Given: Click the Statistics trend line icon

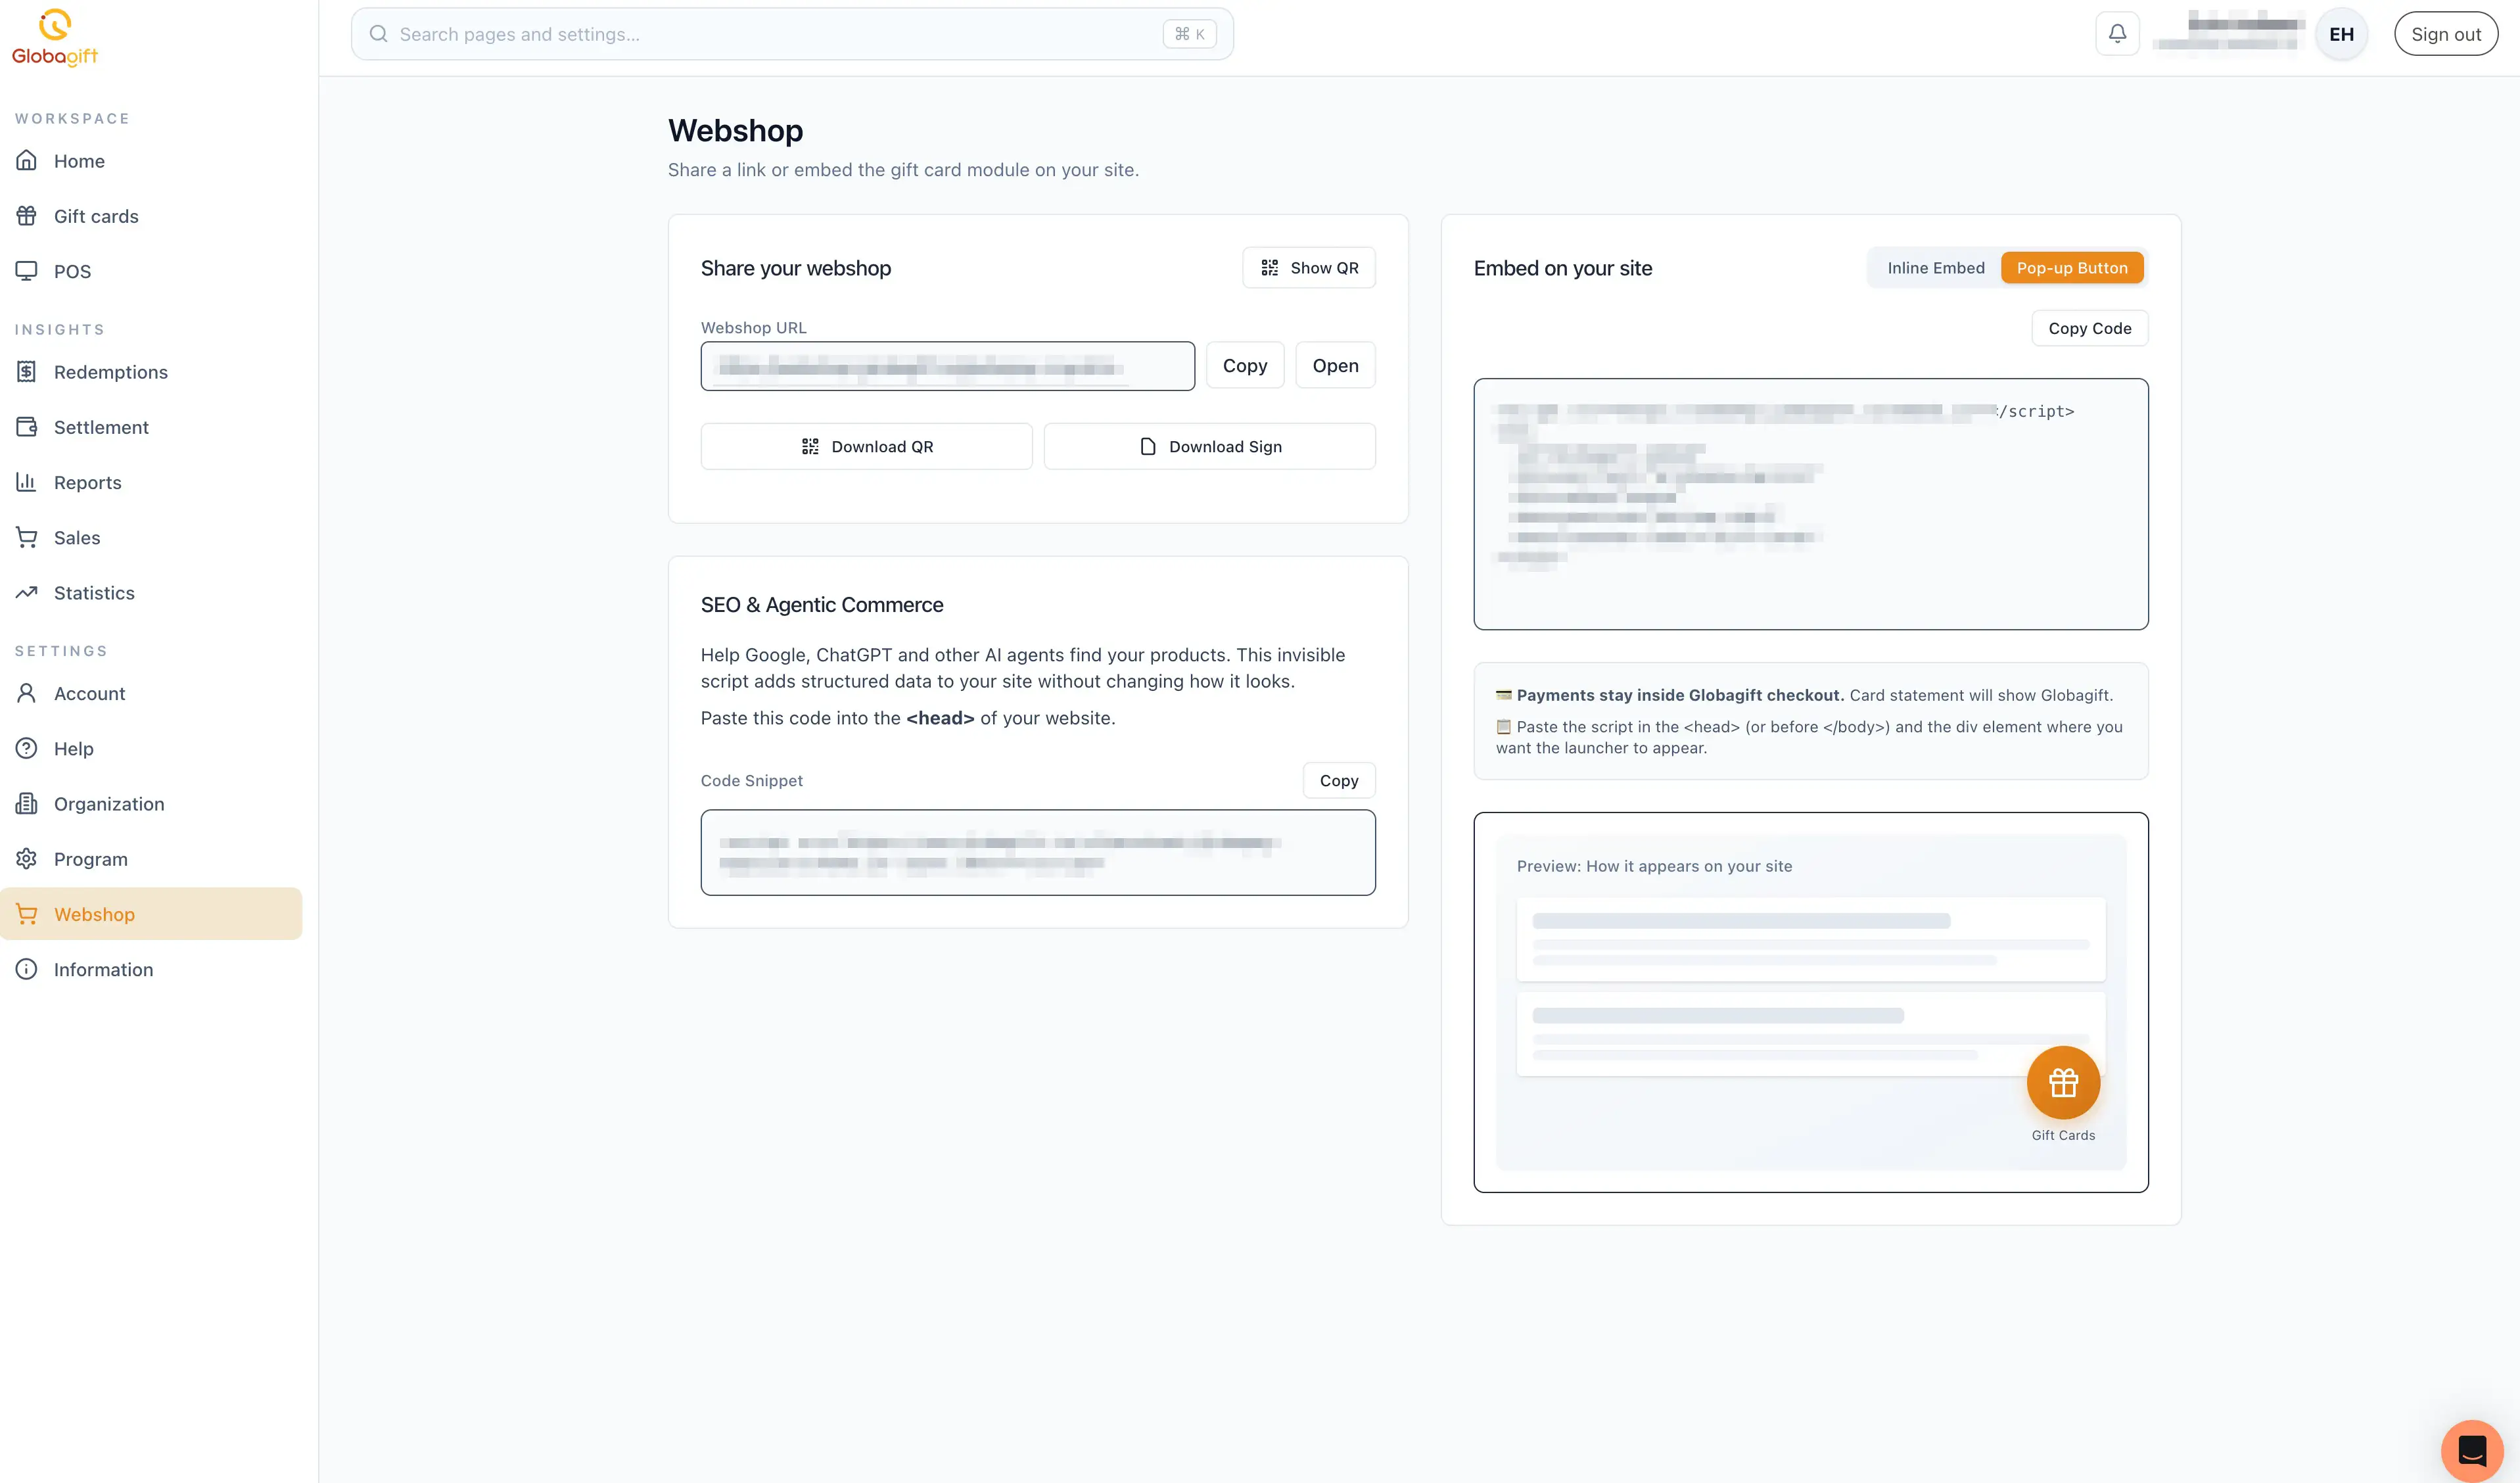Looking at the screenshot, I should [x=27, y=592].
